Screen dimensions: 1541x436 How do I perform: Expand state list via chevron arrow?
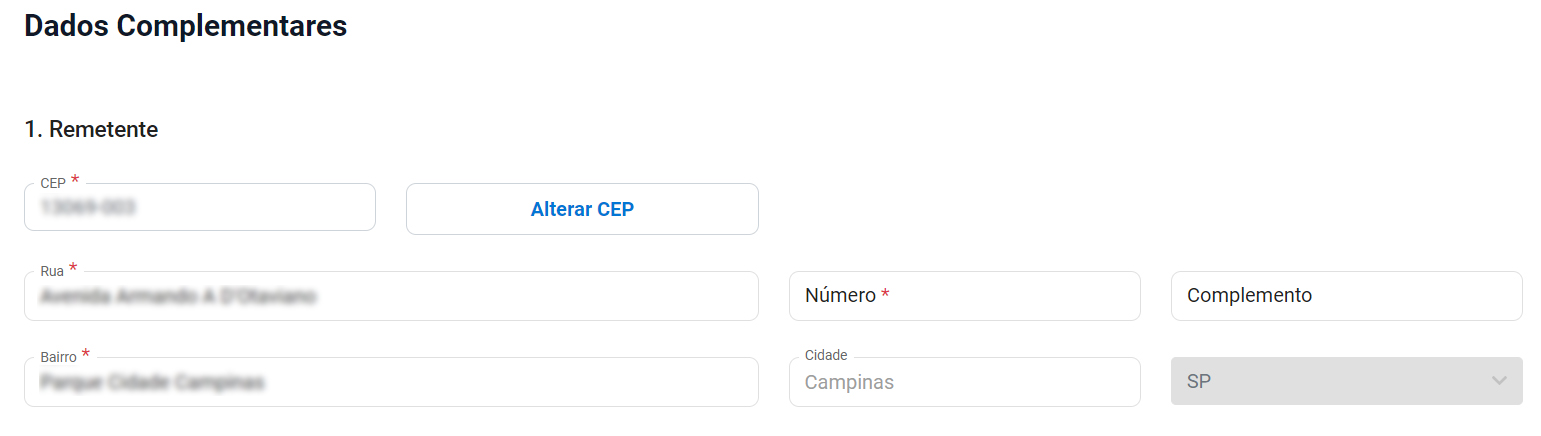click(1498, 381)
